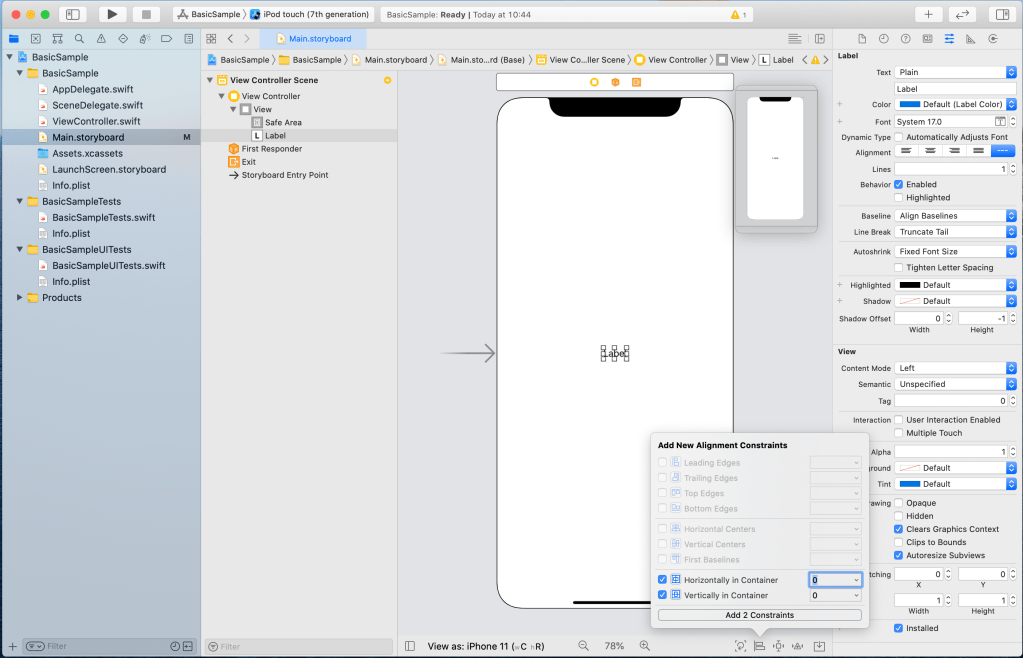Click the Run (play) button in toolbar
Image resolution: width=1023 pixels, height=658 pixels.
tap(112, 14)
